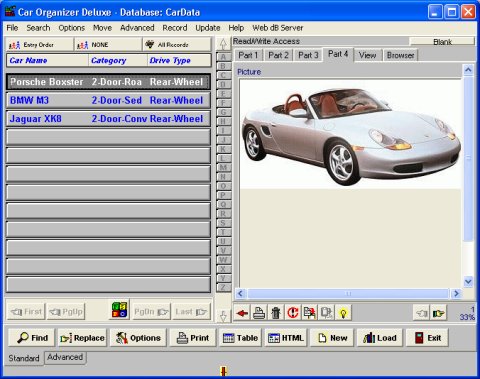Open the Options menu

(72, 28)
